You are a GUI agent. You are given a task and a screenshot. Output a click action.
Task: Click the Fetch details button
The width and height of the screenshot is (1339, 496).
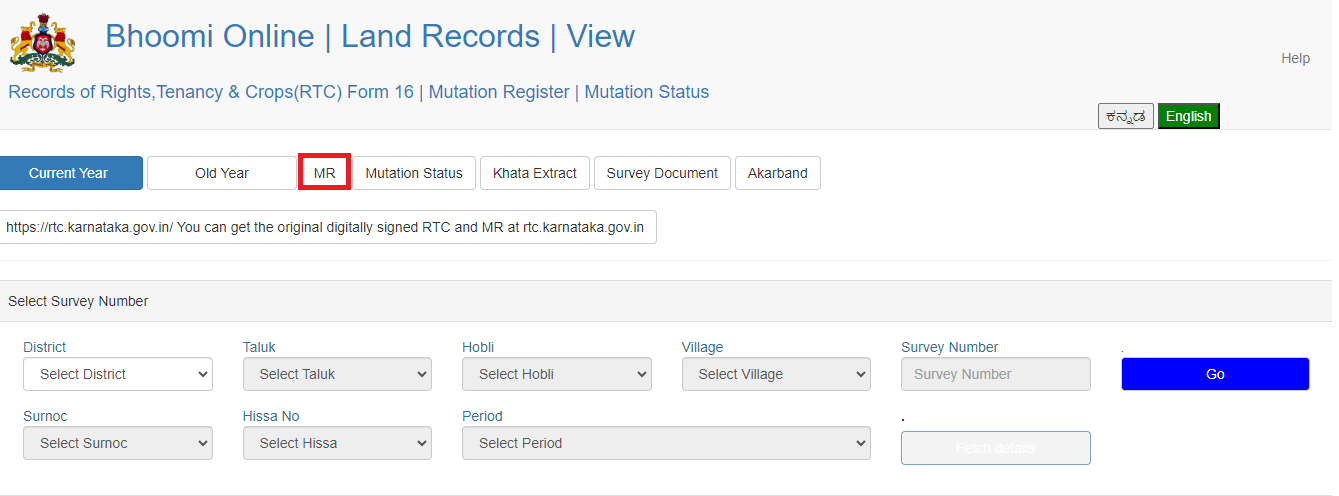tap(996, 448)
